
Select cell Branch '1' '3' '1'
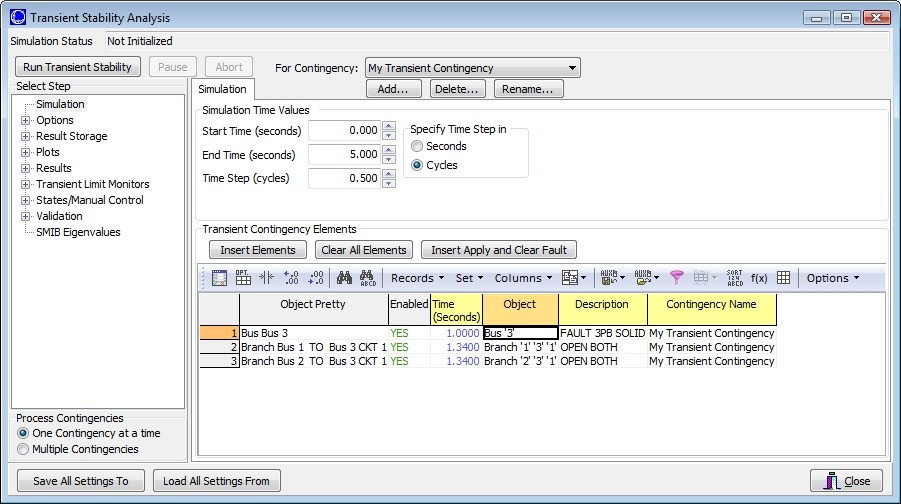point(520,347)
